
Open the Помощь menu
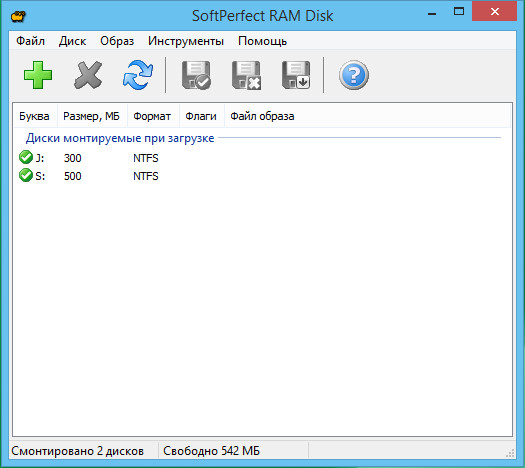tap(262, 41)
